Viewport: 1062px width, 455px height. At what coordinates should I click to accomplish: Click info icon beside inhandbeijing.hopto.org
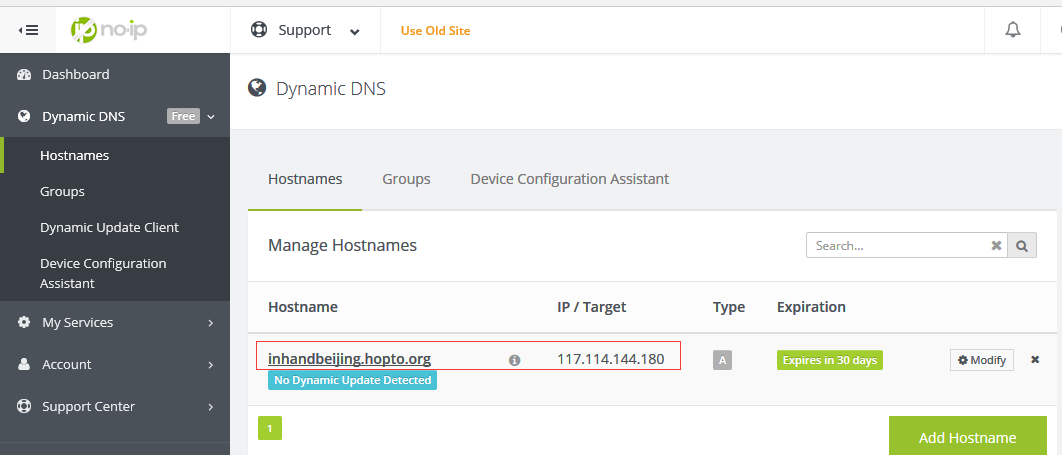coord(514,360)
